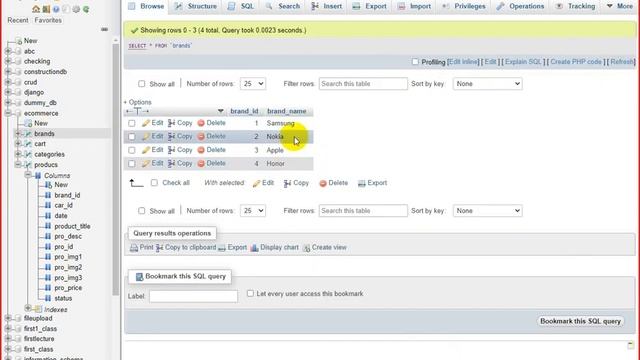
Task: Click the red Delete icon for Apple row
Action: tap(201, 150)
